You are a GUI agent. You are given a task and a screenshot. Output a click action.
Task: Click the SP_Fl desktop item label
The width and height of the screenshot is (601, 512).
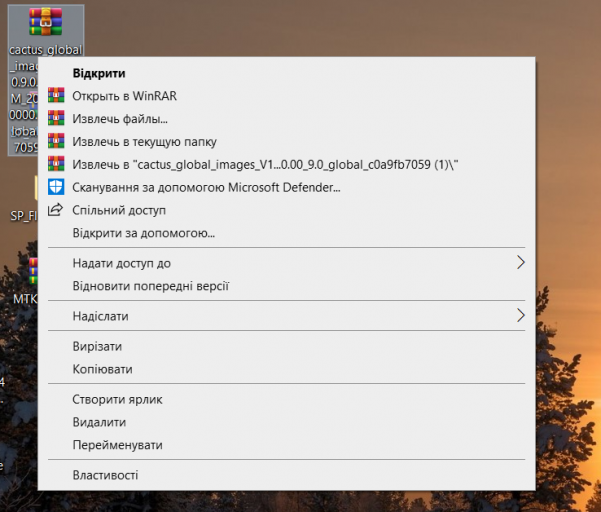[x=24, y=216]
